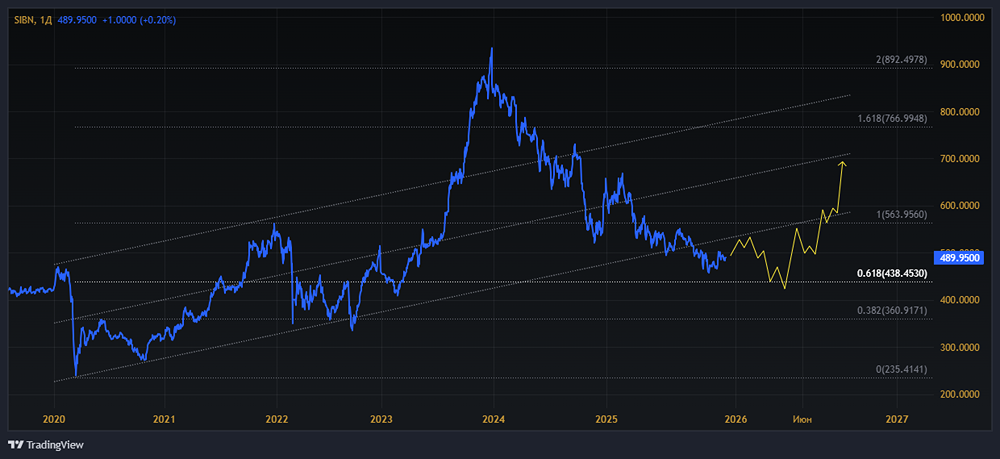Click the 200.0000 price axis label
The image size is (1000, 459).
(x=960, y=394)
